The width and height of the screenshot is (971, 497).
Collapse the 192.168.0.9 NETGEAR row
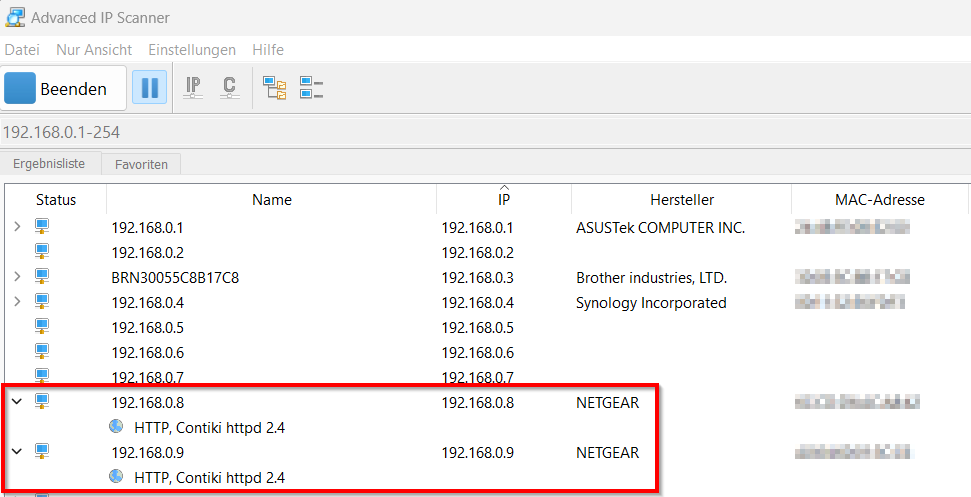coord(17,451)
